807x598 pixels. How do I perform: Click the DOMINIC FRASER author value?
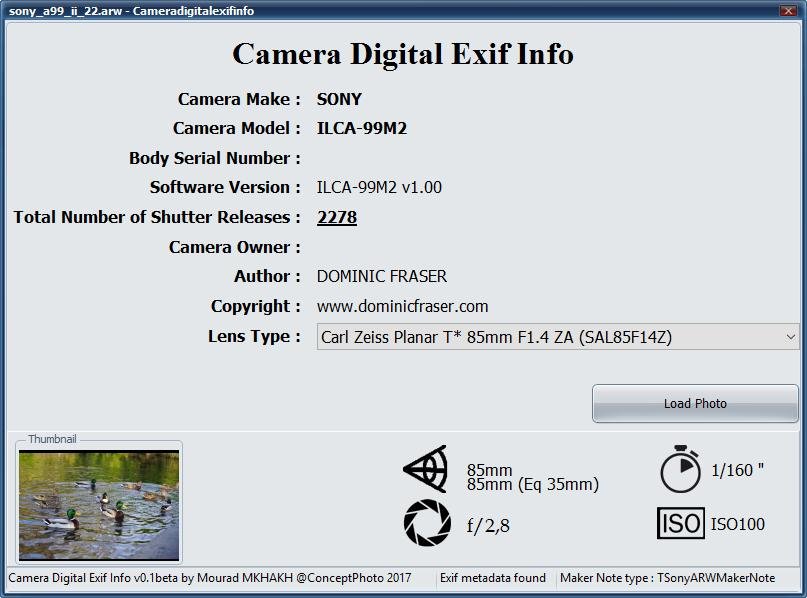tap(382, 276)
